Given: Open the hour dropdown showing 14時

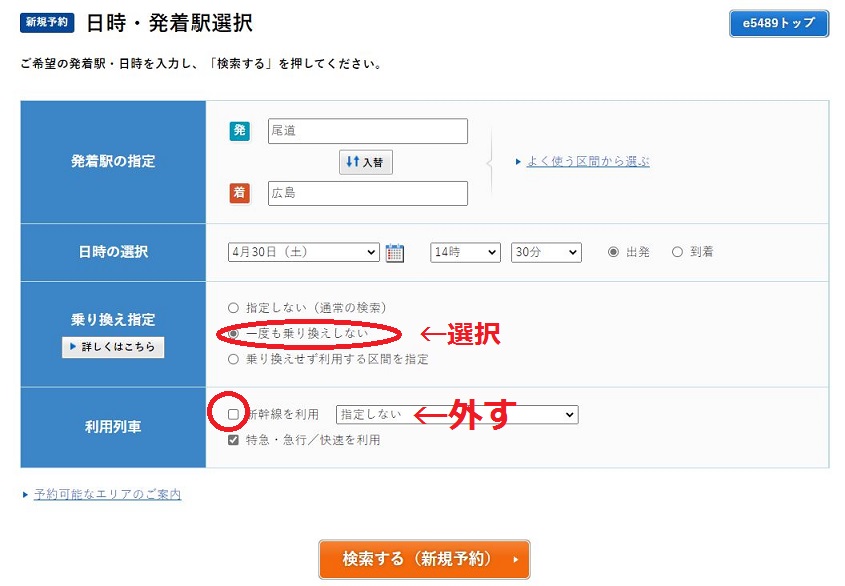Looking at the screenshot, I should [465, 252].
